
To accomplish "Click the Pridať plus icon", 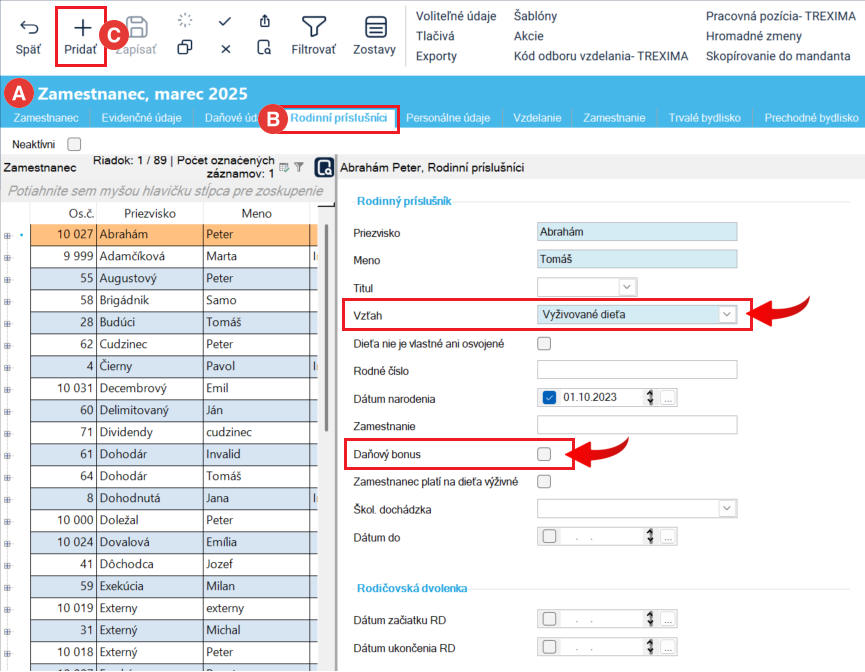I will pos(82,27).
